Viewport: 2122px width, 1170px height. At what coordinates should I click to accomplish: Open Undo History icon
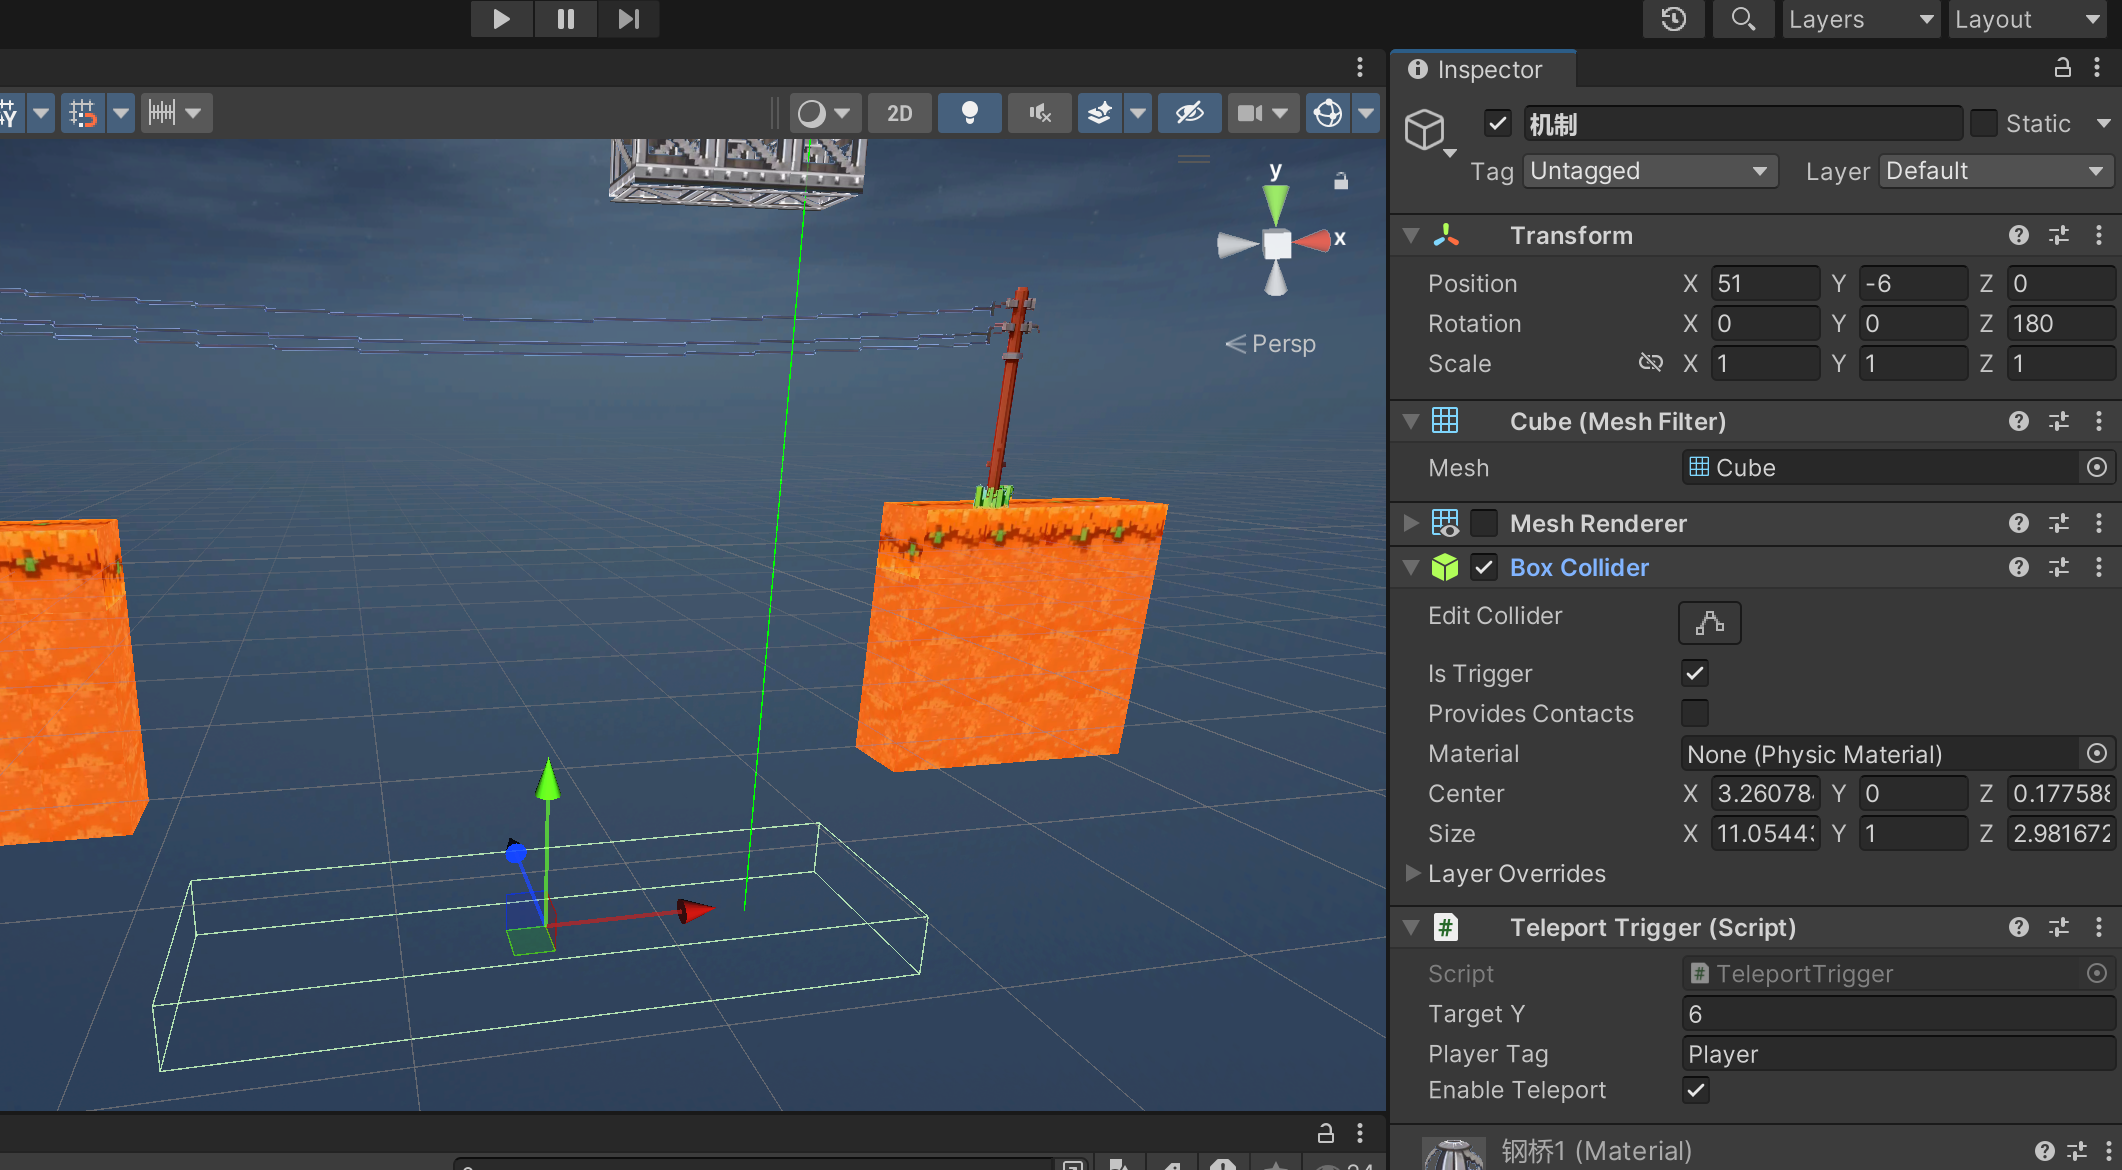1673,19
